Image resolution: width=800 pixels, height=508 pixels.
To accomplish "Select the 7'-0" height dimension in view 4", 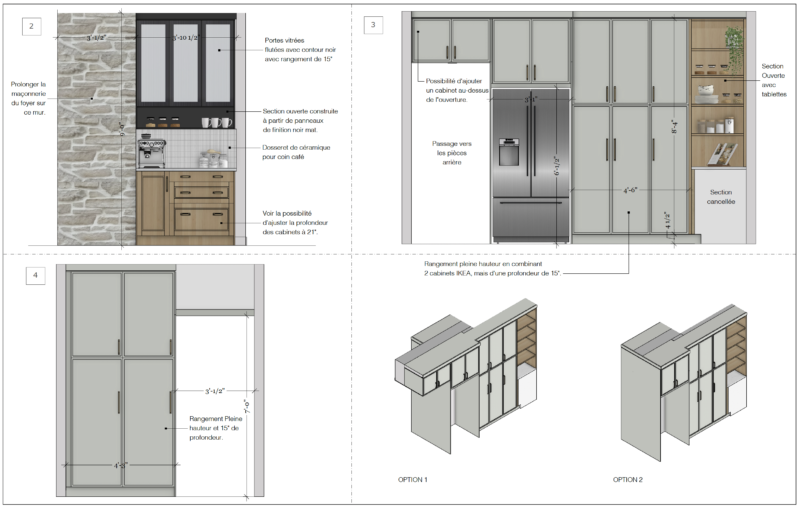I will [x=247, y=406].
